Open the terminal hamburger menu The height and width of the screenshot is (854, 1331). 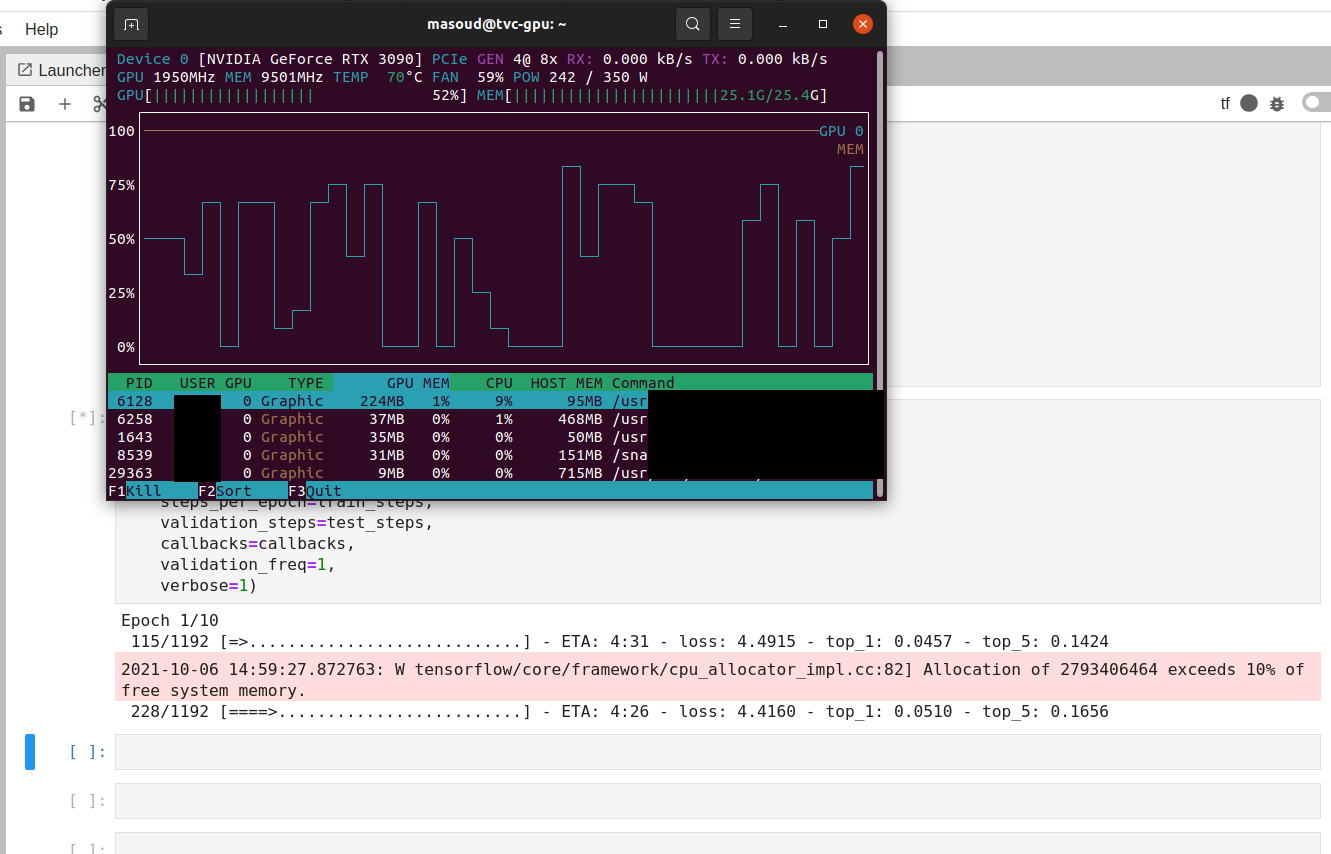click(735, 24)
